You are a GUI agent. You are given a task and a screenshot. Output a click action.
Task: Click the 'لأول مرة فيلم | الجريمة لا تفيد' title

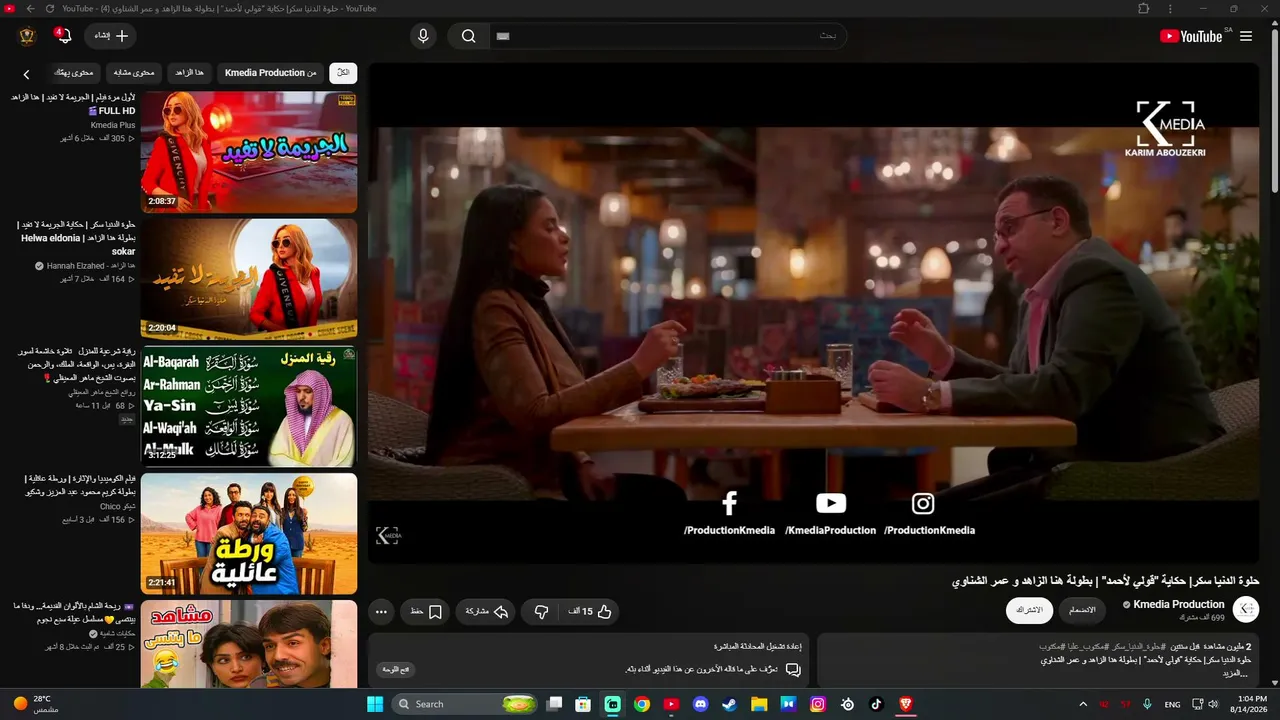[x=73, y=104]
